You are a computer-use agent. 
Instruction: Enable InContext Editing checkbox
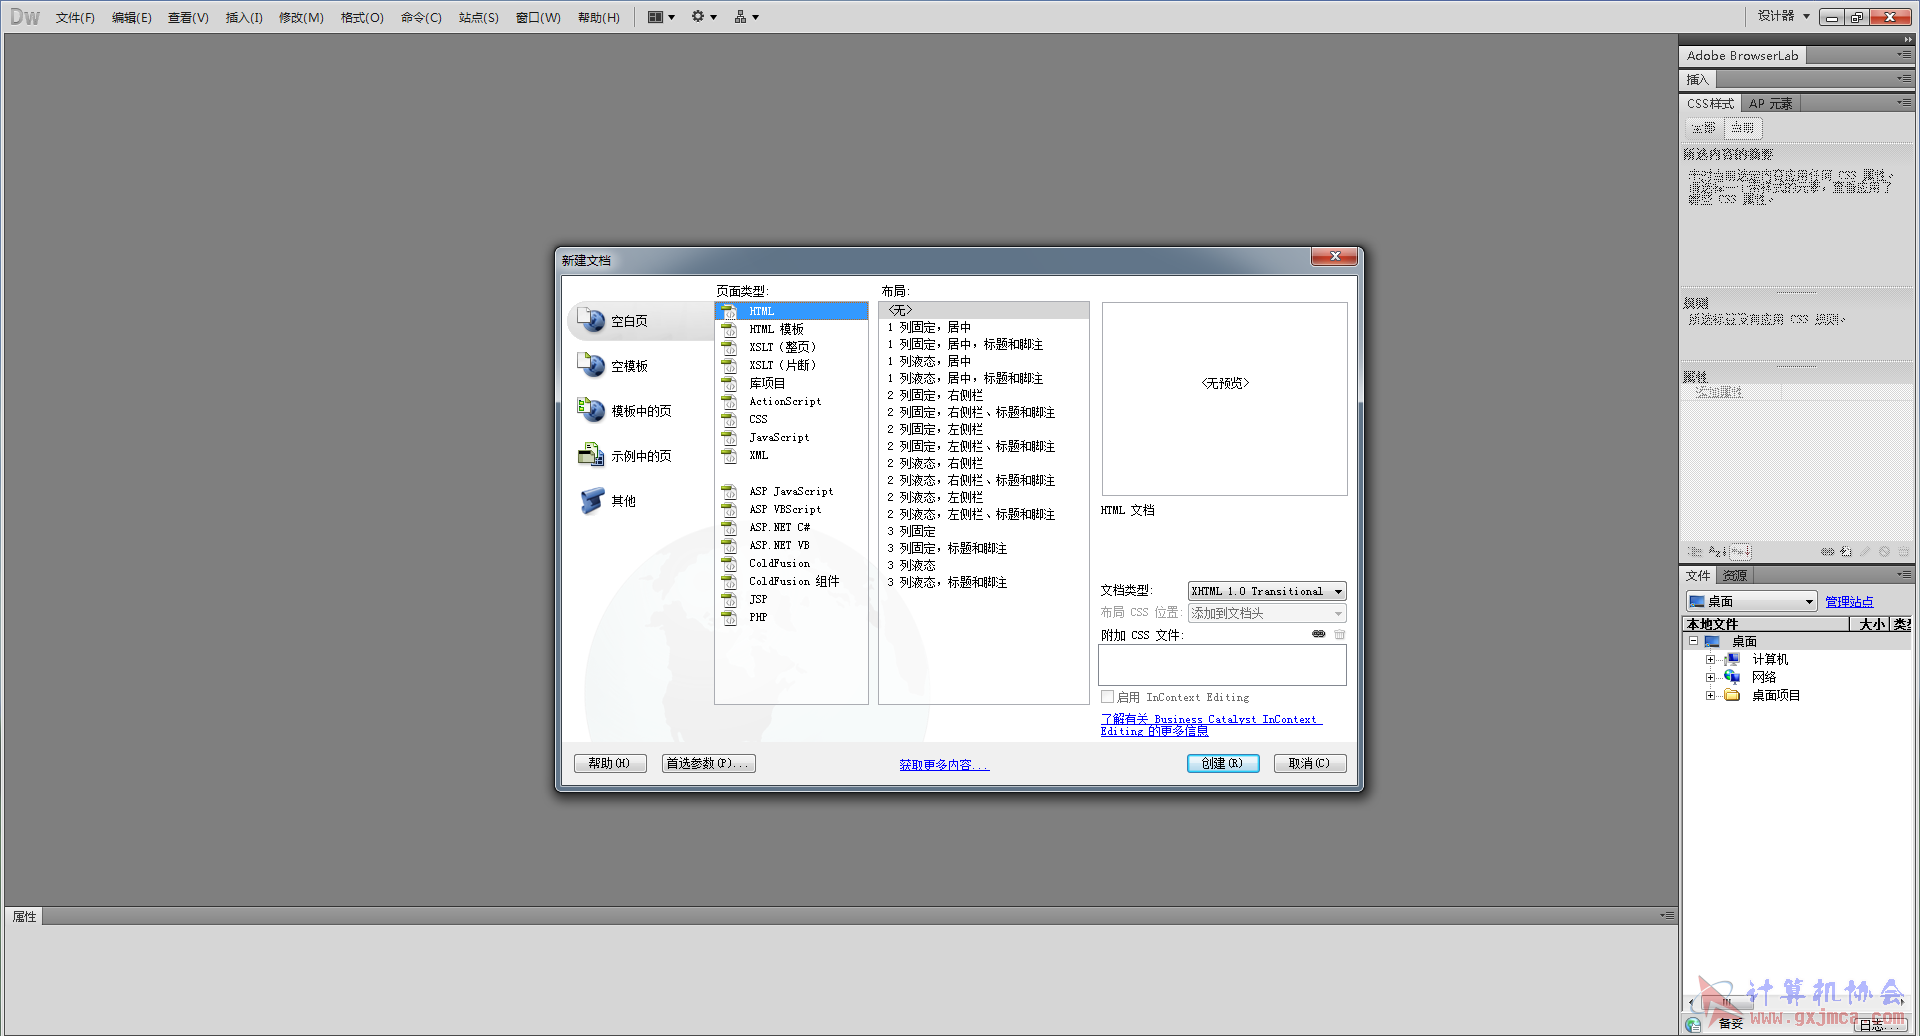(1108, 697)
